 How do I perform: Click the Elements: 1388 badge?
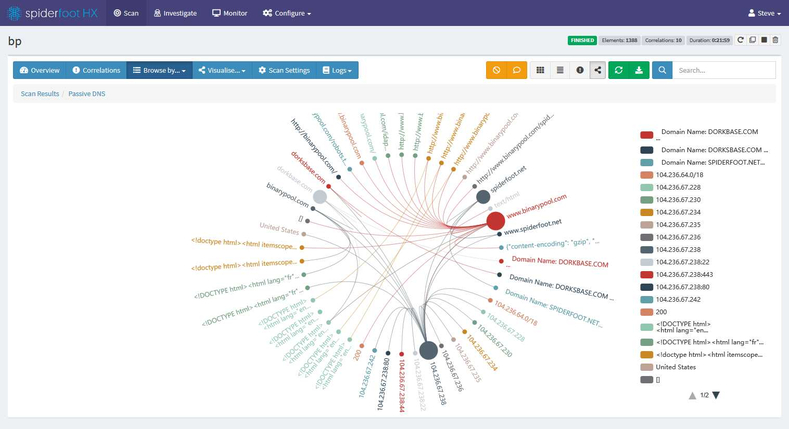pyautogui.click(x=619, y=40)
